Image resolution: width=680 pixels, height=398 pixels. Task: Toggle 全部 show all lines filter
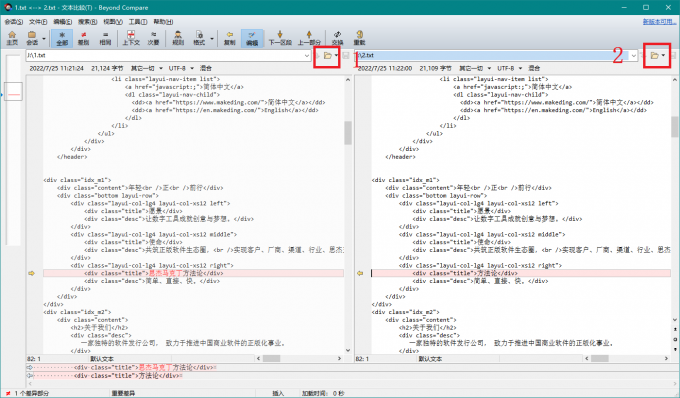click(x=62, y=38)
